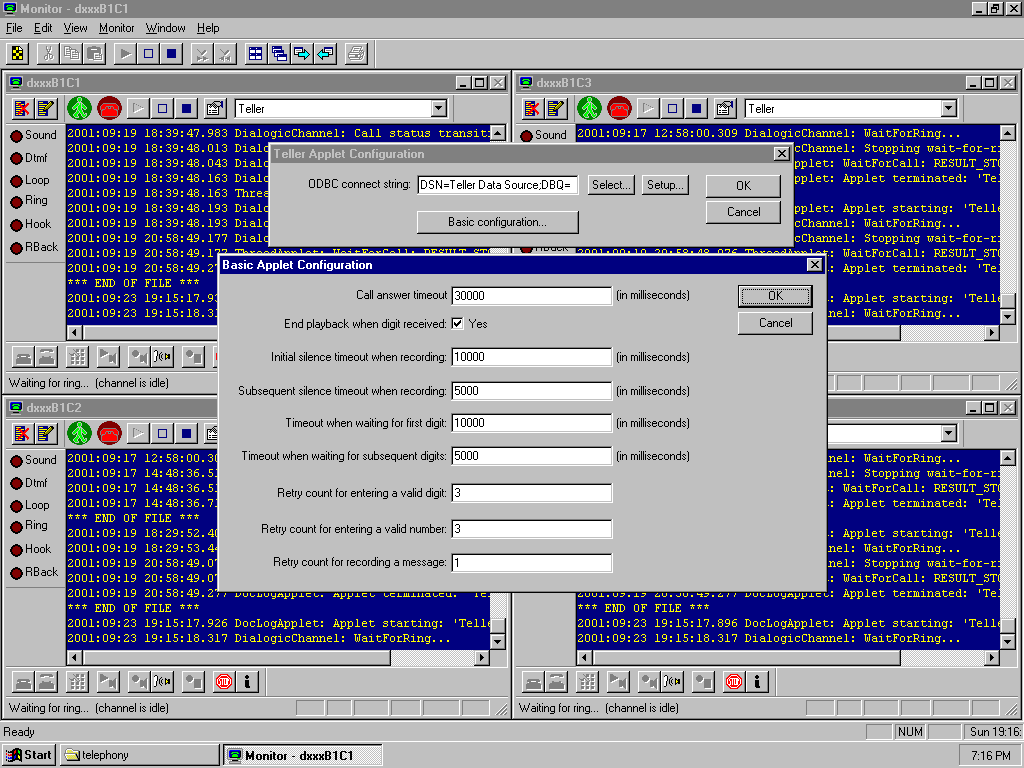1024x768 pixels.
Task: Expand the Teller dropdown in dxxxB1C1
Action: pos(438,108)
